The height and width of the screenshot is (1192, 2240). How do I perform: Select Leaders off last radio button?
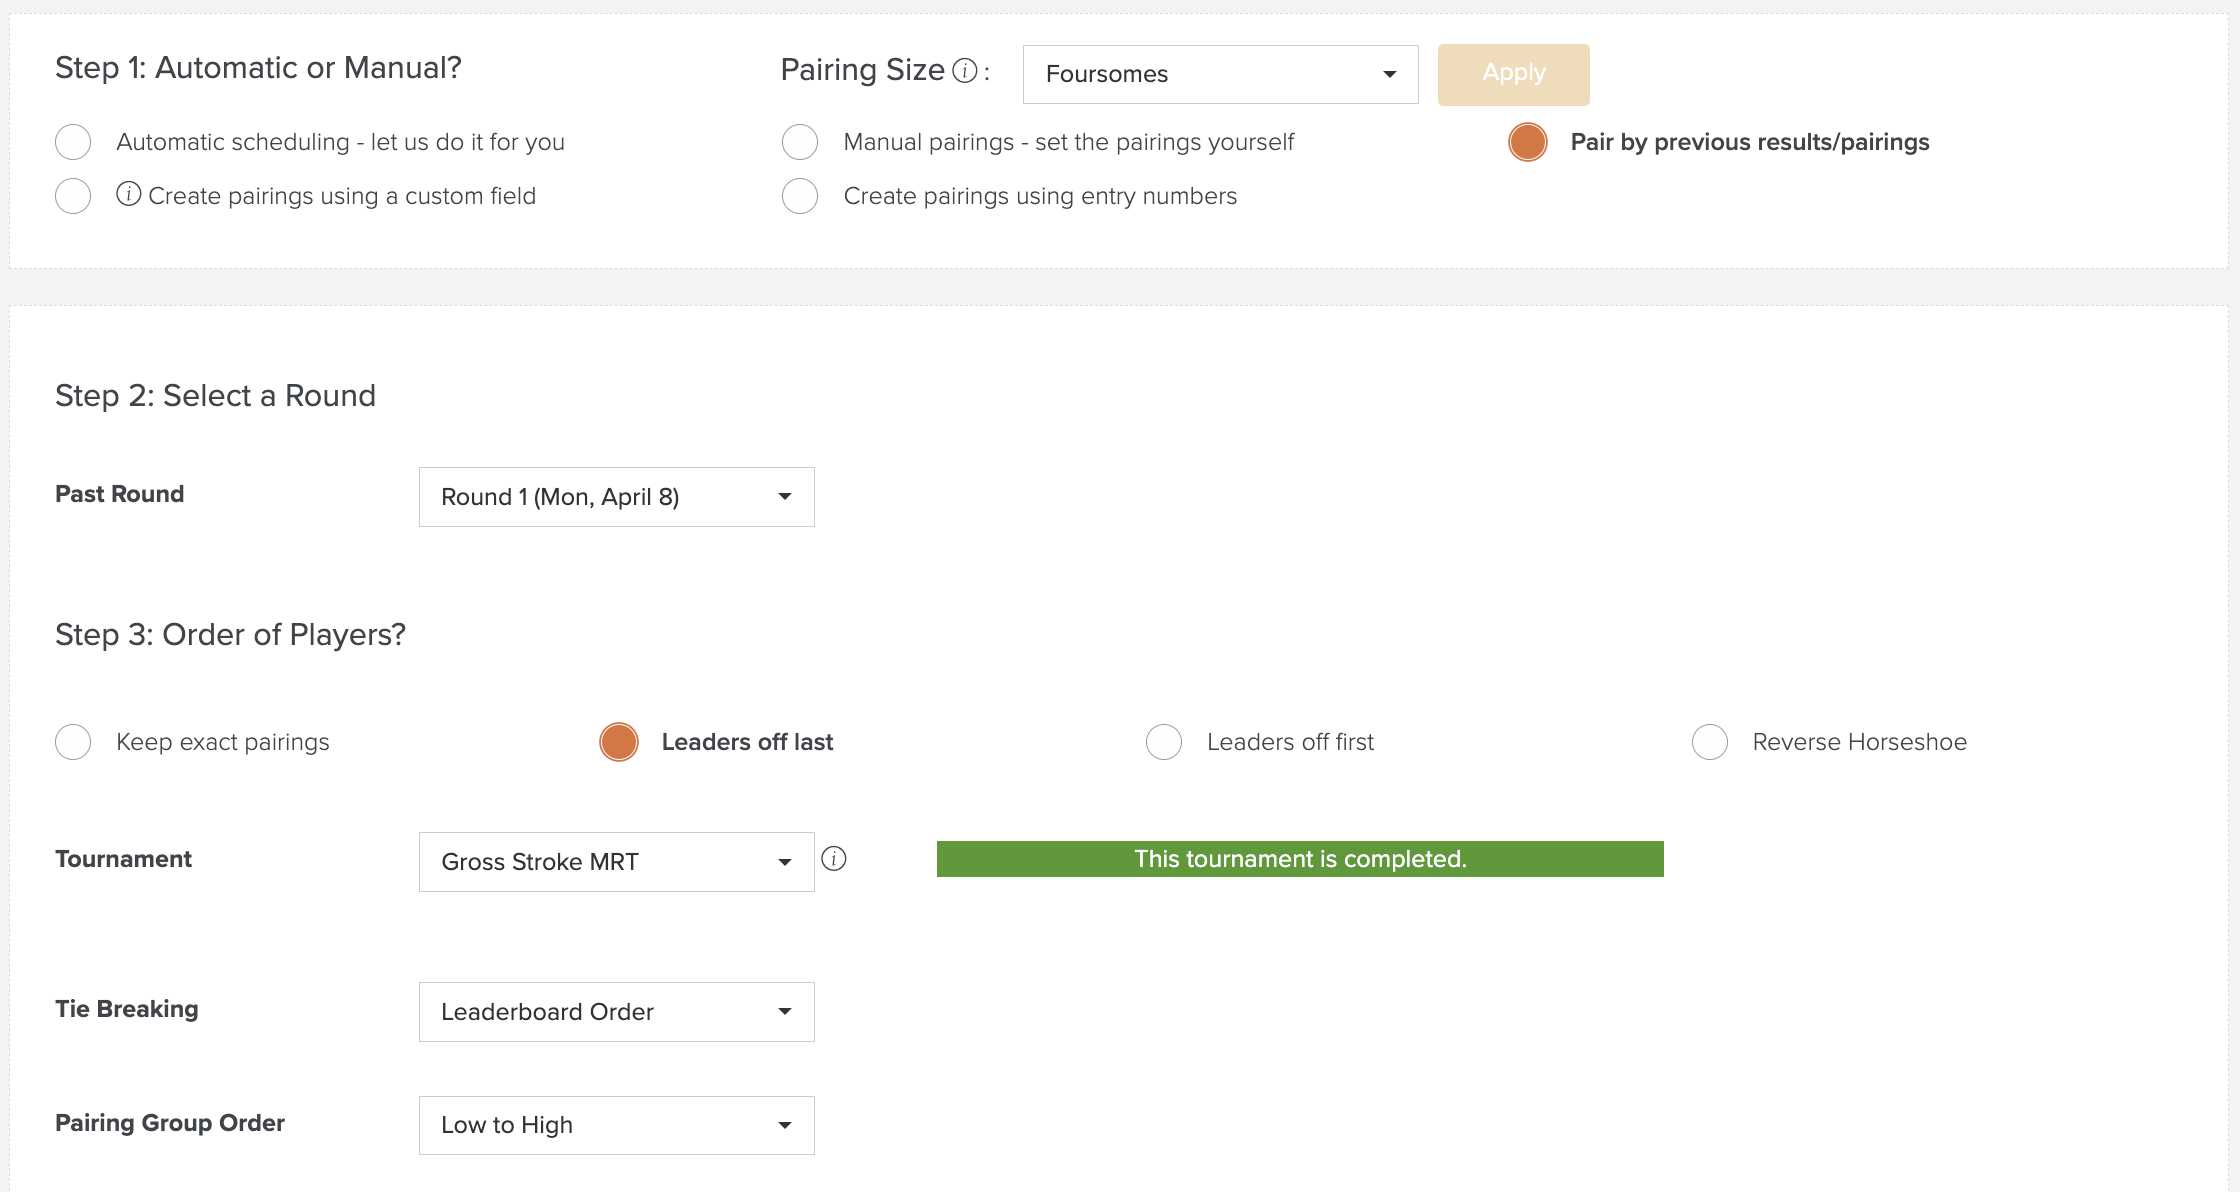pos(619,742)
